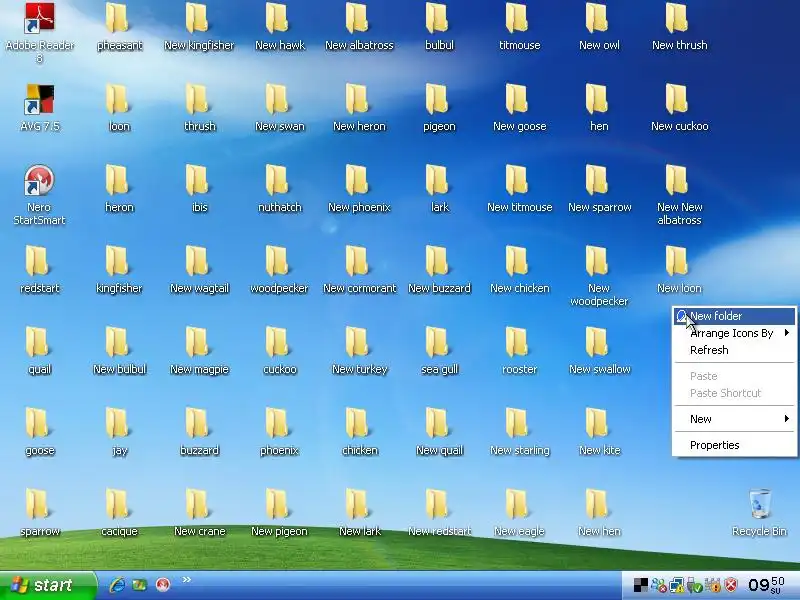
Task: Choose Refresh from the context menu
Action: [734, 350]
